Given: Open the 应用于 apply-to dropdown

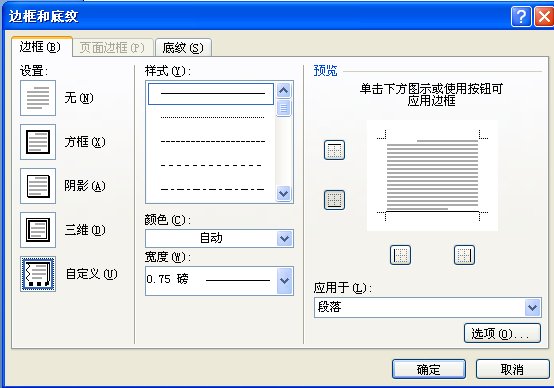Looking at the screenshot, I should (x=533, y=307).
